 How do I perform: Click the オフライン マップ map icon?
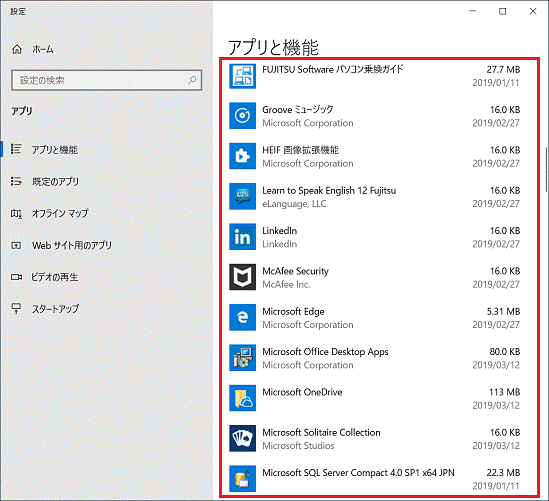(16, 213)
